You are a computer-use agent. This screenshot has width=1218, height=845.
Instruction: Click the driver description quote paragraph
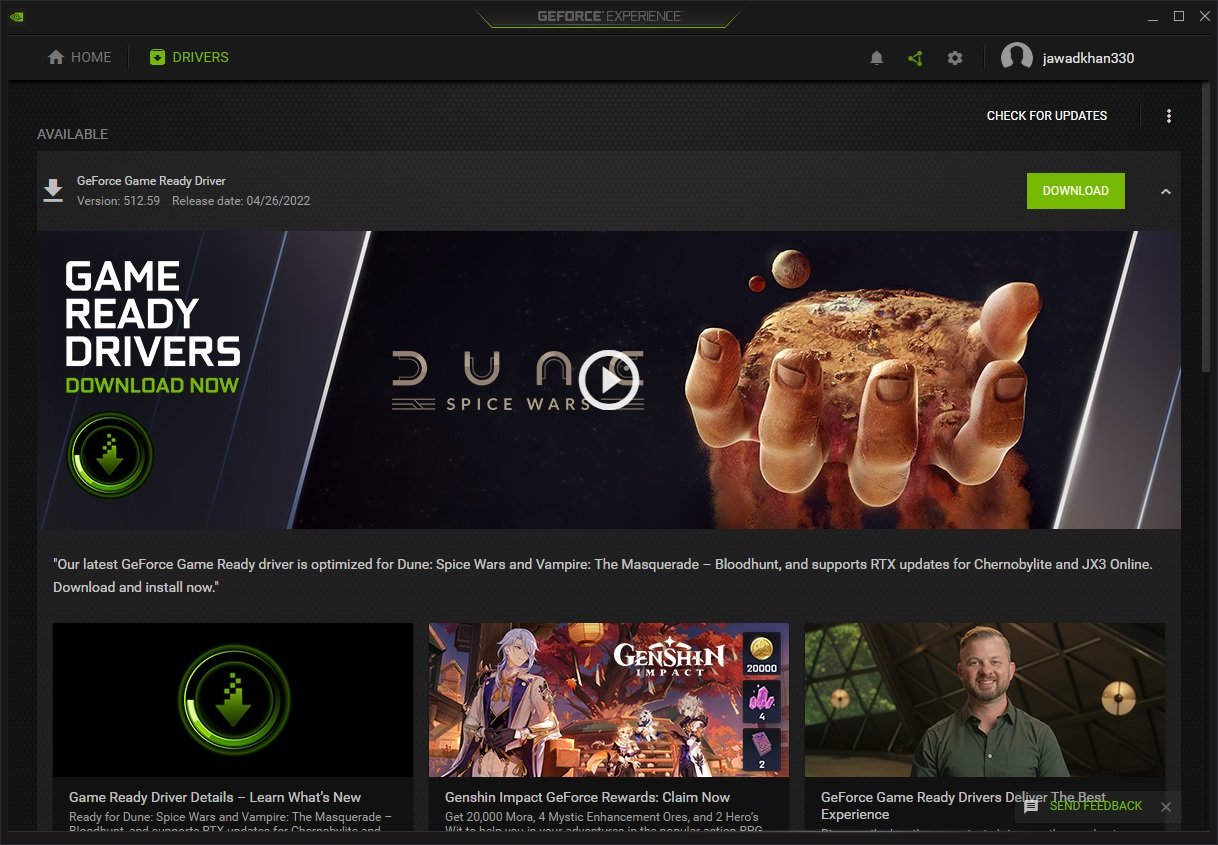coord(603,575)
